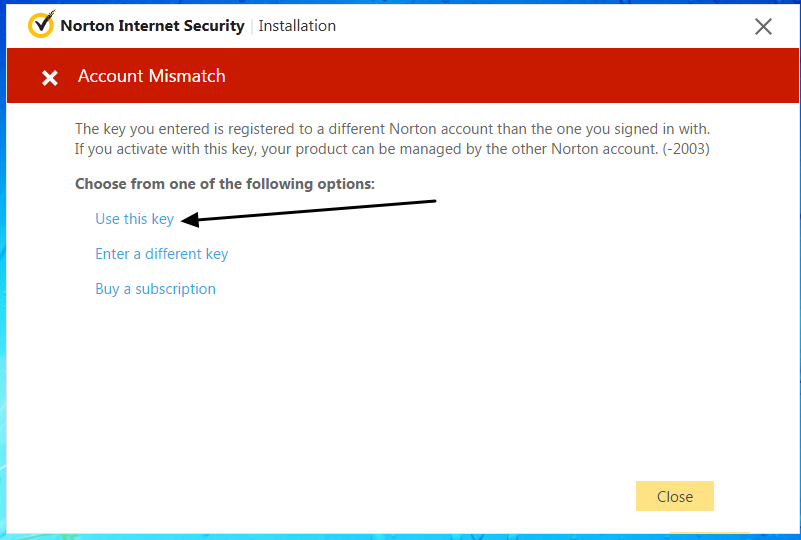
Task: Click the word "key" in "Use this key"
Action: tap(162, 219)
